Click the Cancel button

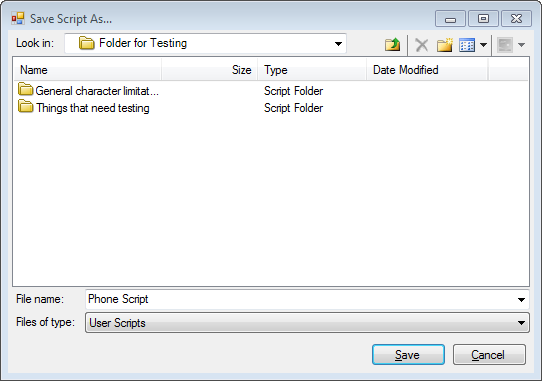489,355
